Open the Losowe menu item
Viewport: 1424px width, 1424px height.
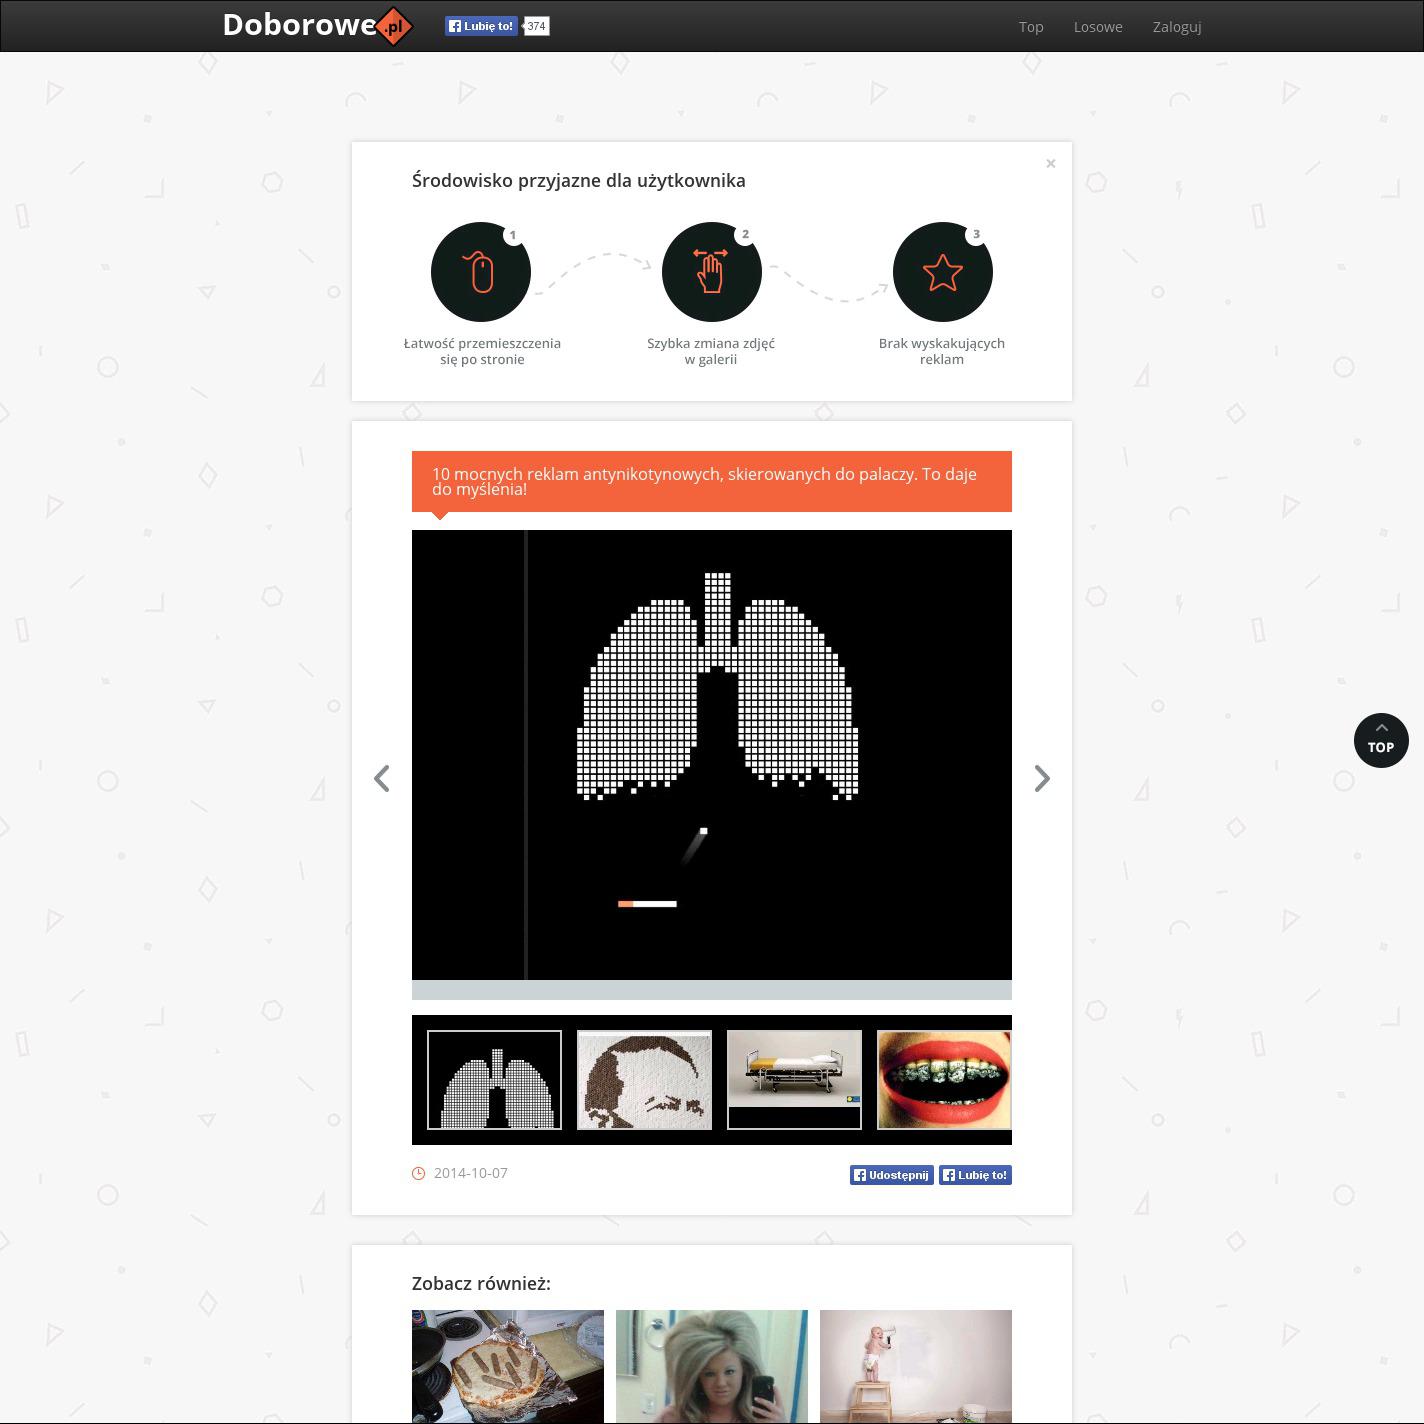(x=1098, y=27)
